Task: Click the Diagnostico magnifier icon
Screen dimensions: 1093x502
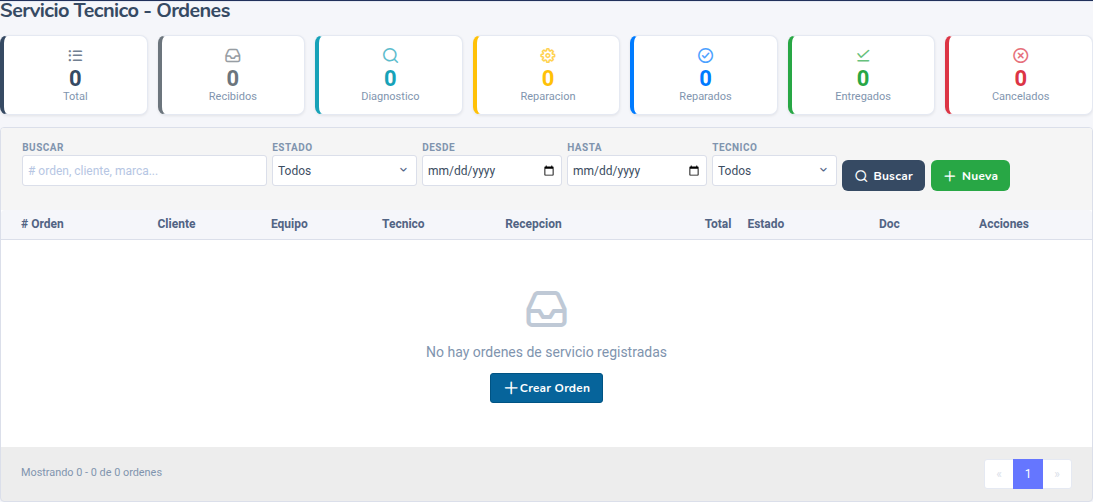Action: [390, 56]
